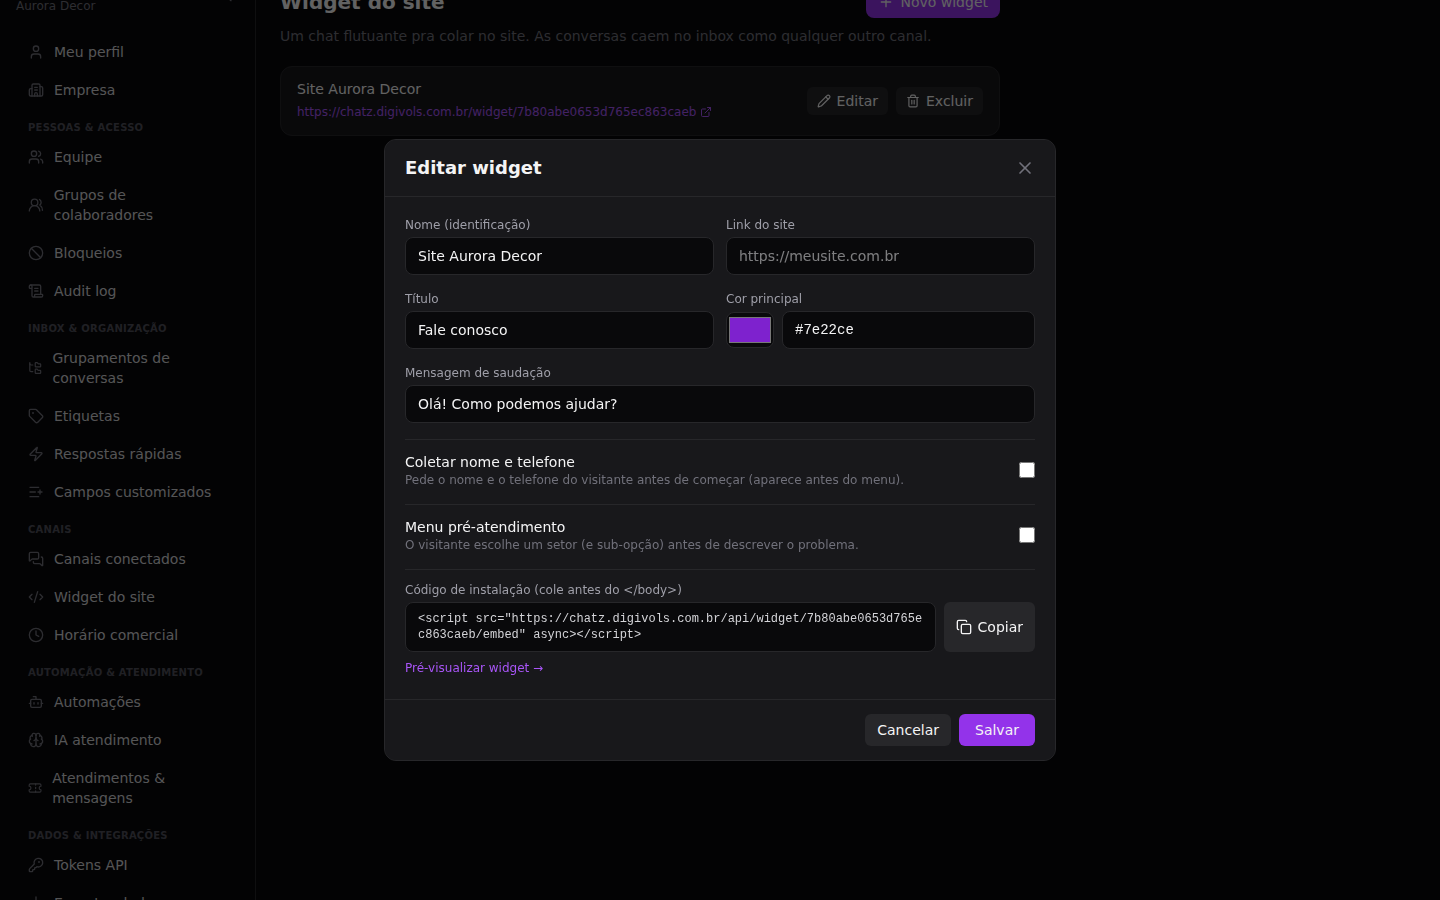The width and height of the screenshot is (1440, 900).
Task: Click the Título input field
Action: (x=559, y=330)
